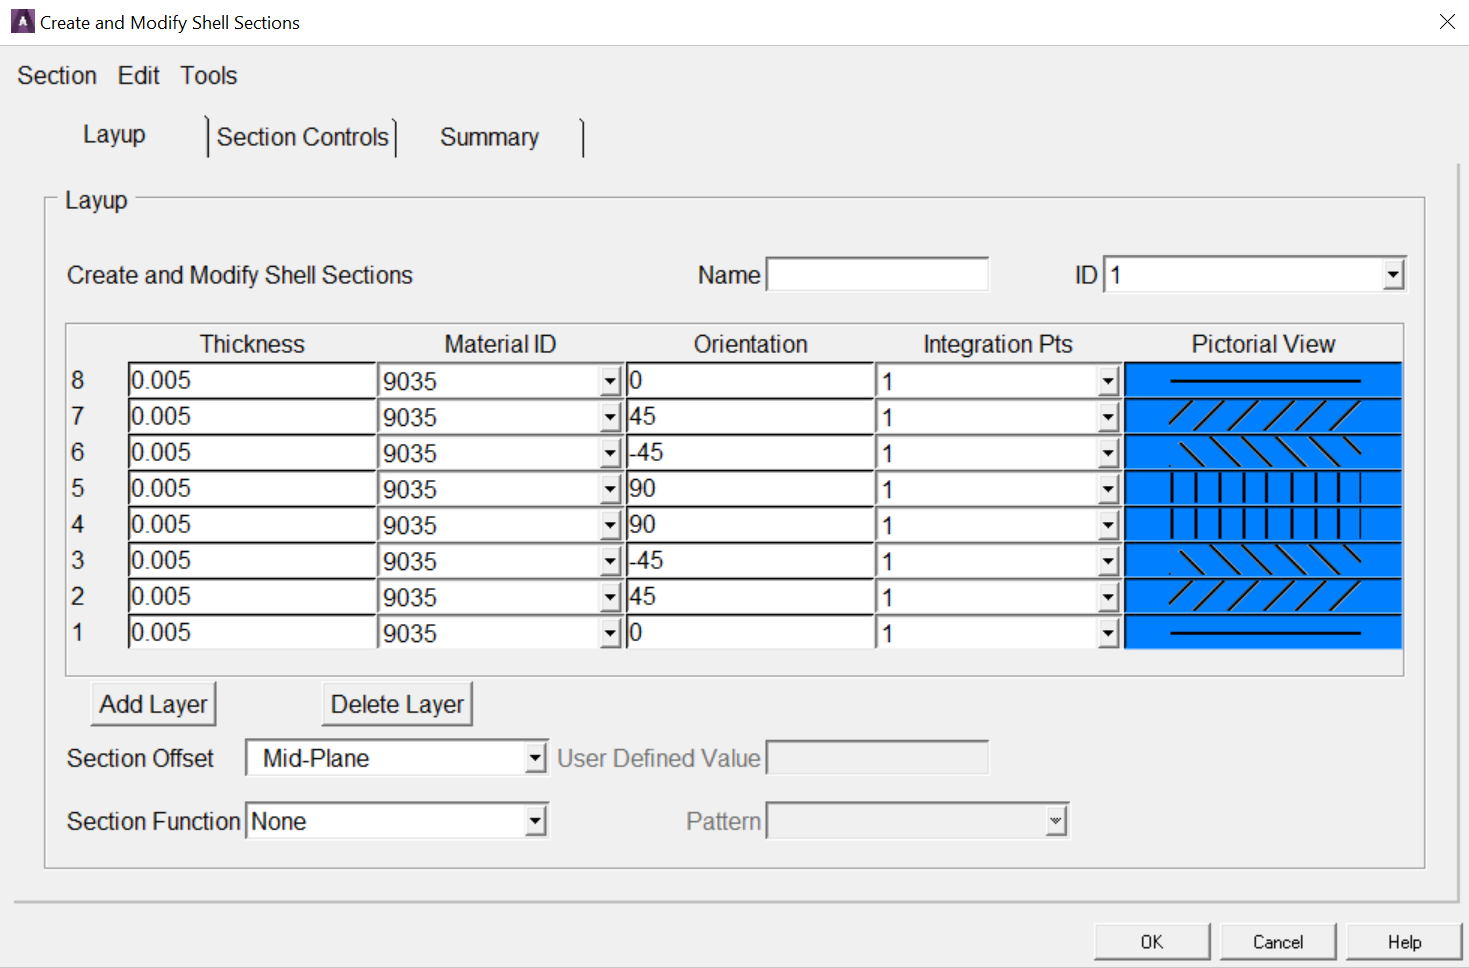Open the Edit menu

point(138,75)
